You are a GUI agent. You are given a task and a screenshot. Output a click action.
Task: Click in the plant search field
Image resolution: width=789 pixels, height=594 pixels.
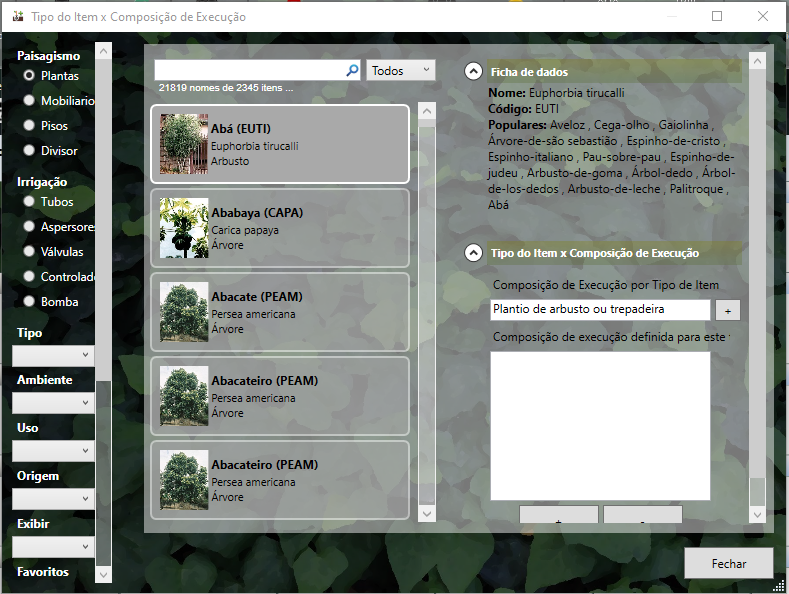click(x=250, y=71)
